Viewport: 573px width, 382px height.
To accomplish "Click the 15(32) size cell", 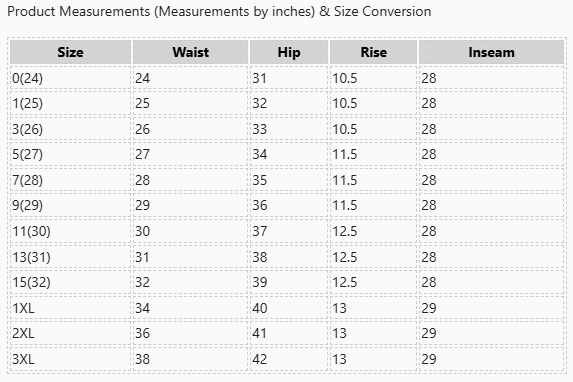I will point(70,282).
